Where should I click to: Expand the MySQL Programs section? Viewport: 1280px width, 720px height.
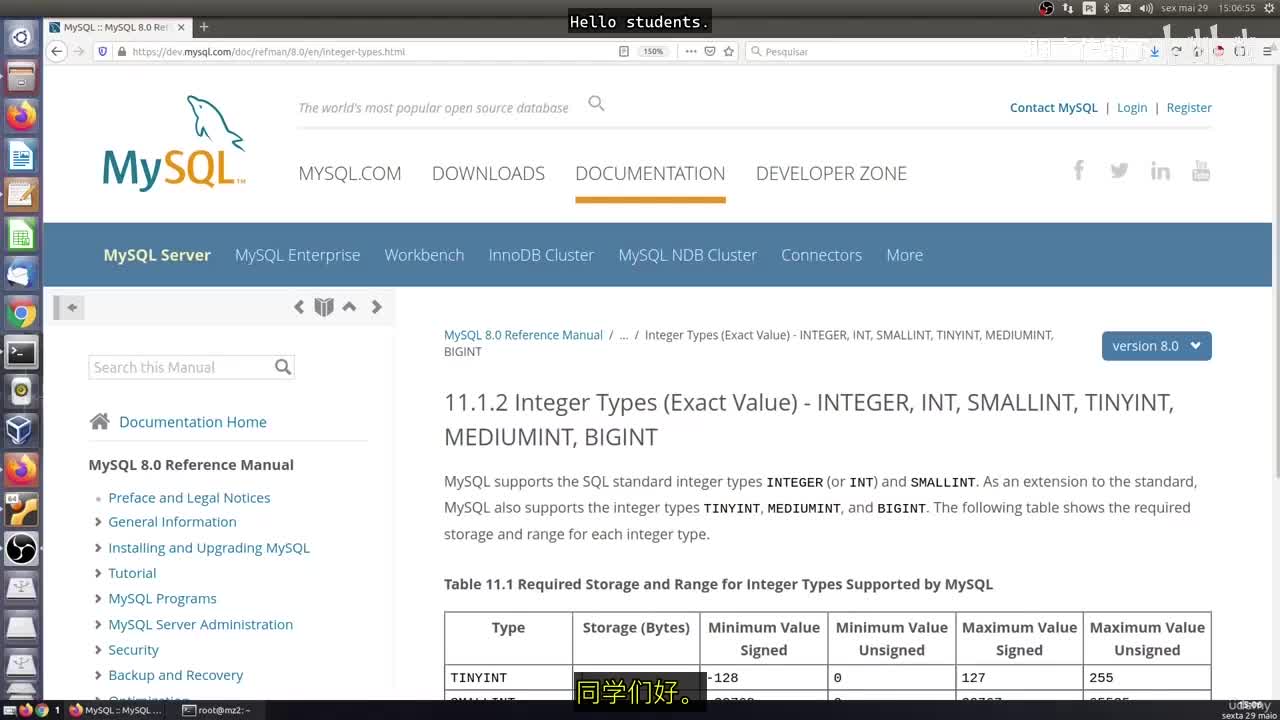point(98,599)
